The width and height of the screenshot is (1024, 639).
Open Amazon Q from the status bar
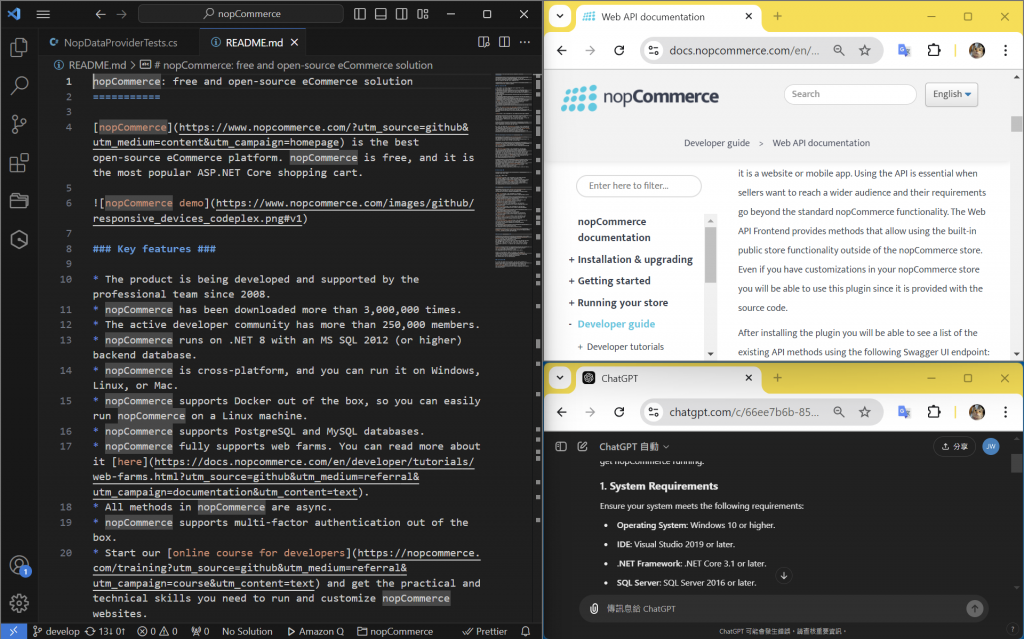pyautogui.click(x=315, y=631)
